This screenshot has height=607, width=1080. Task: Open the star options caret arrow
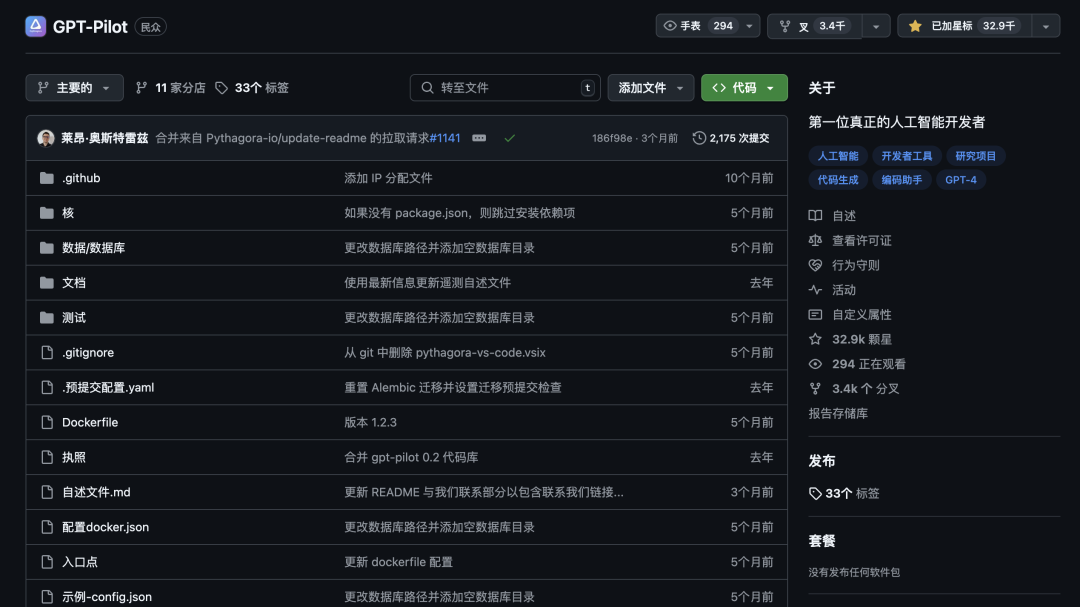[x=1046, y=25]
